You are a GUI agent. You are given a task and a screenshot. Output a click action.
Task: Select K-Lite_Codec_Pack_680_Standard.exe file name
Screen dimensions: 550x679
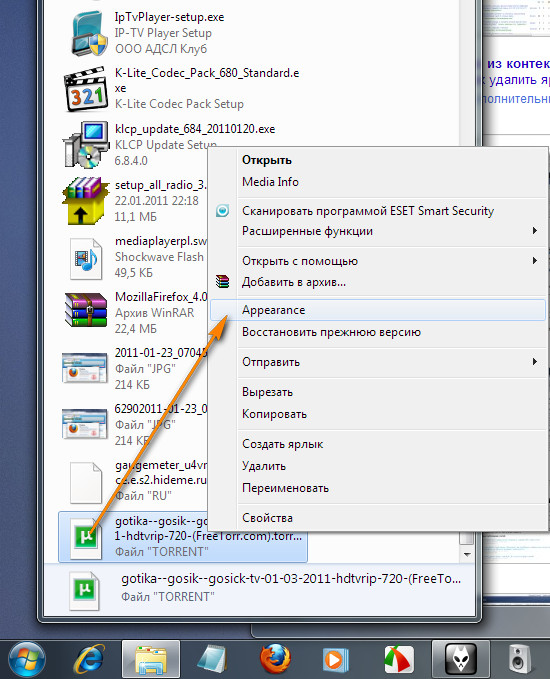207,81
